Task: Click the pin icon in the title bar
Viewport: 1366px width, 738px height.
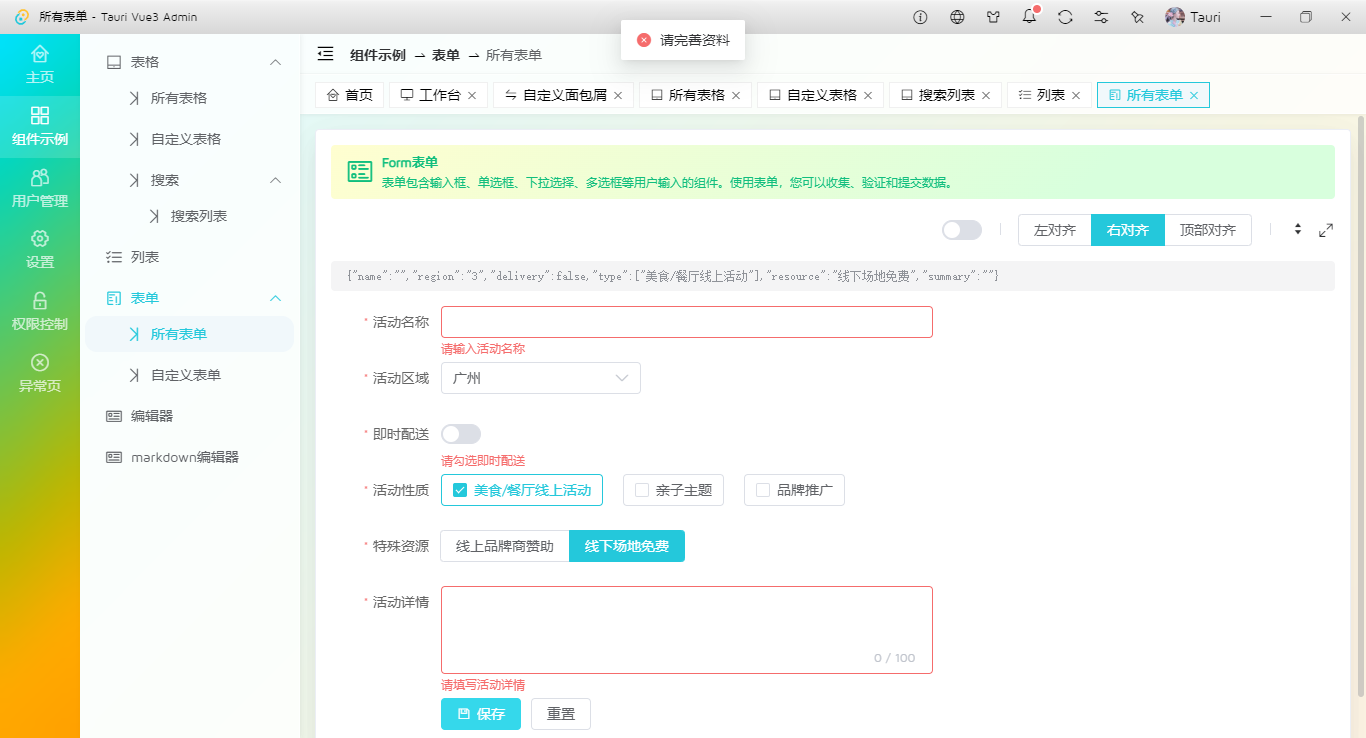Action: click(x=1137, y=17)
